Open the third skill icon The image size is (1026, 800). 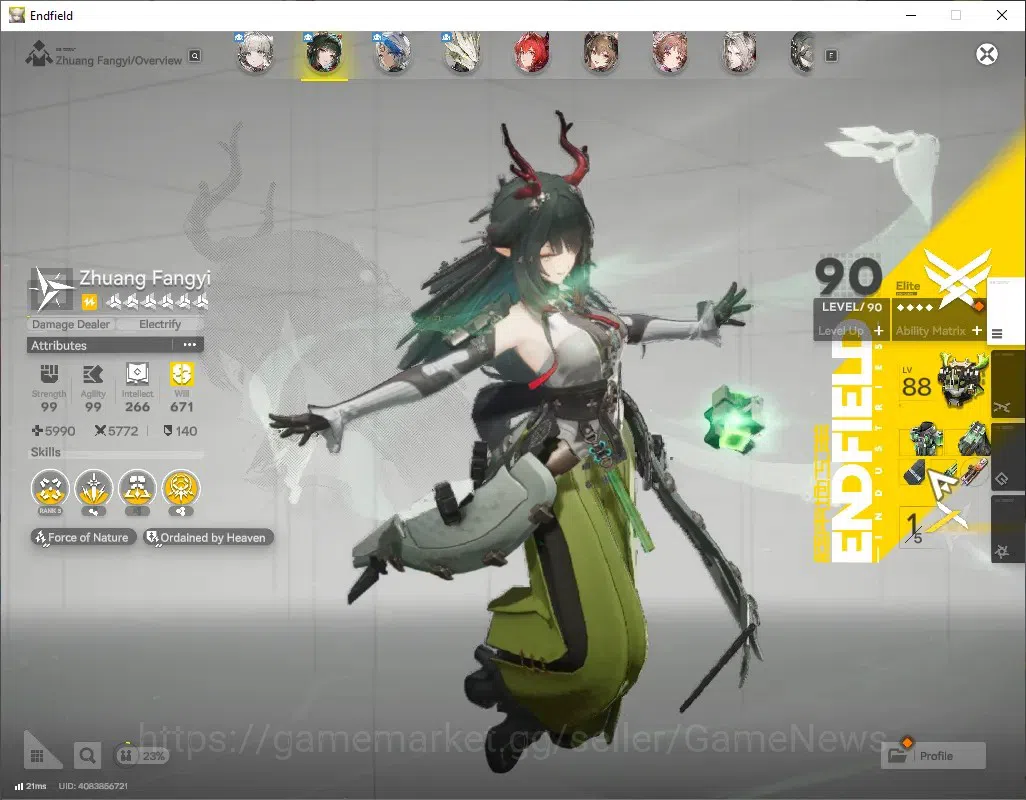coord(137,489)
